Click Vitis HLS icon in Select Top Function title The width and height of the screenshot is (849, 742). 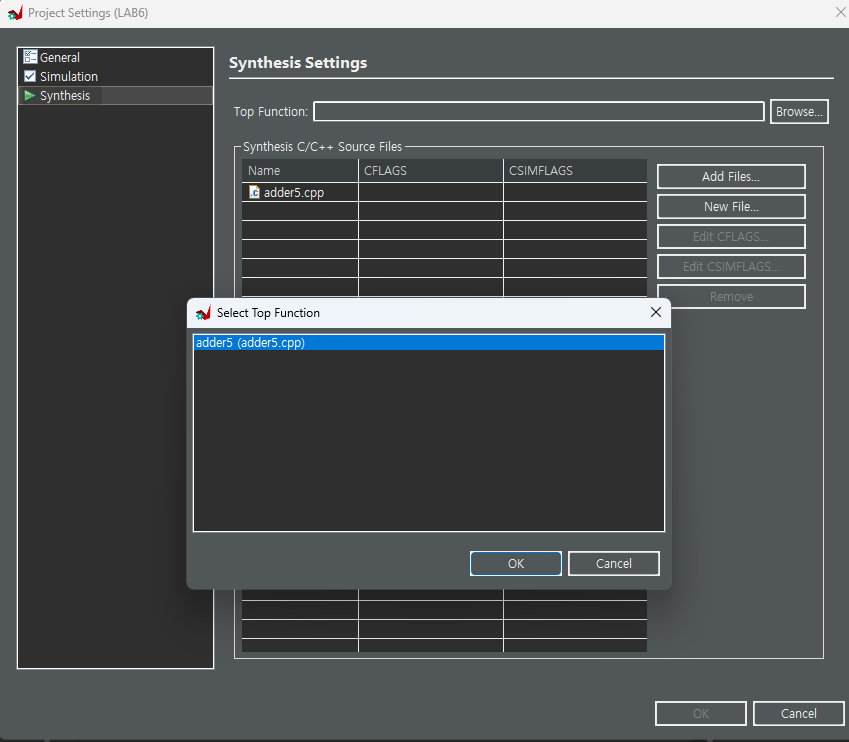pyautogui.click(x=203, y=313)
